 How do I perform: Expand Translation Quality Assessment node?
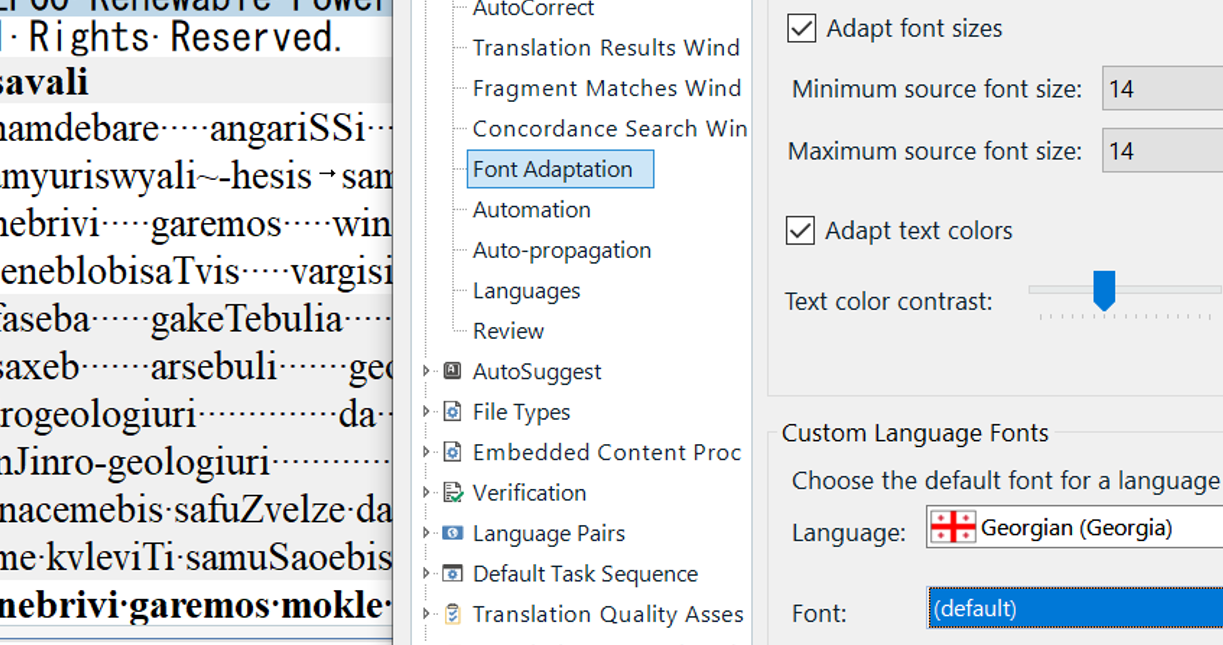427,614
